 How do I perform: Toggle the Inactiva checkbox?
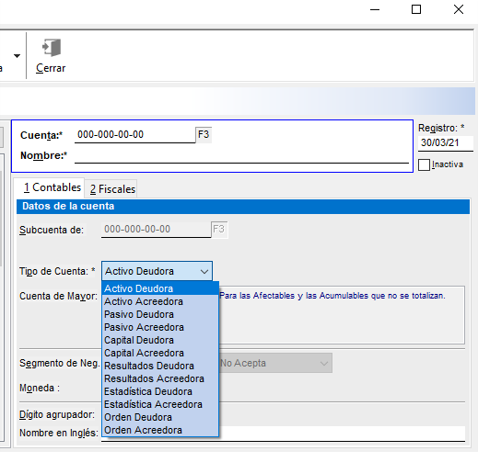(x=424, y=165)
